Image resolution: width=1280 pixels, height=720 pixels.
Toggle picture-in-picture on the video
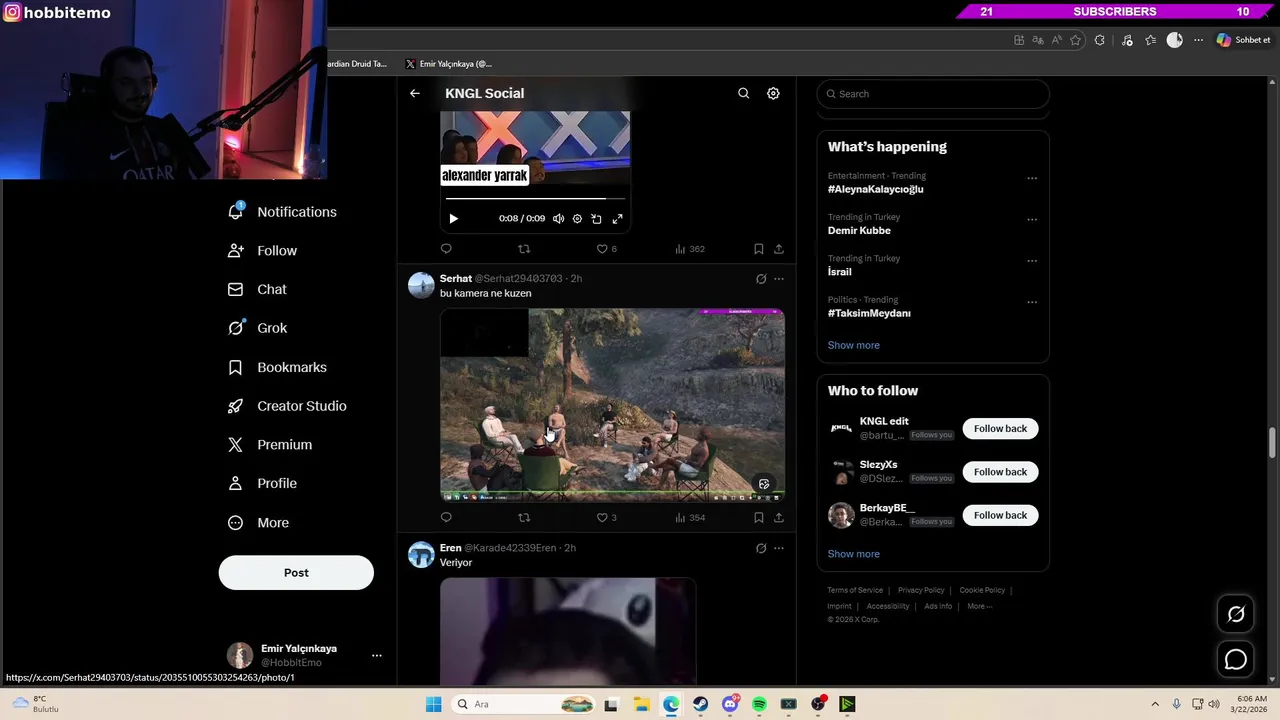coord(596,219)
